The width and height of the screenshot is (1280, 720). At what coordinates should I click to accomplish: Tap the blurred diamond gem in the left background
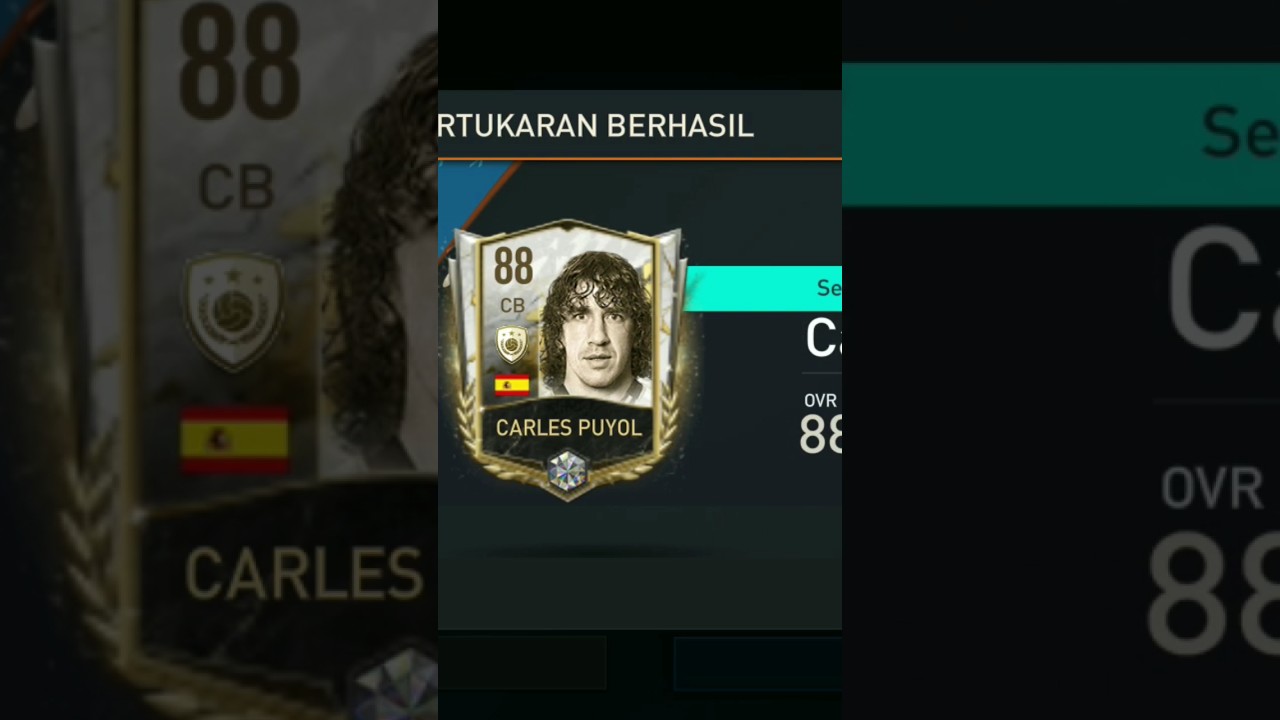(393, 683)
